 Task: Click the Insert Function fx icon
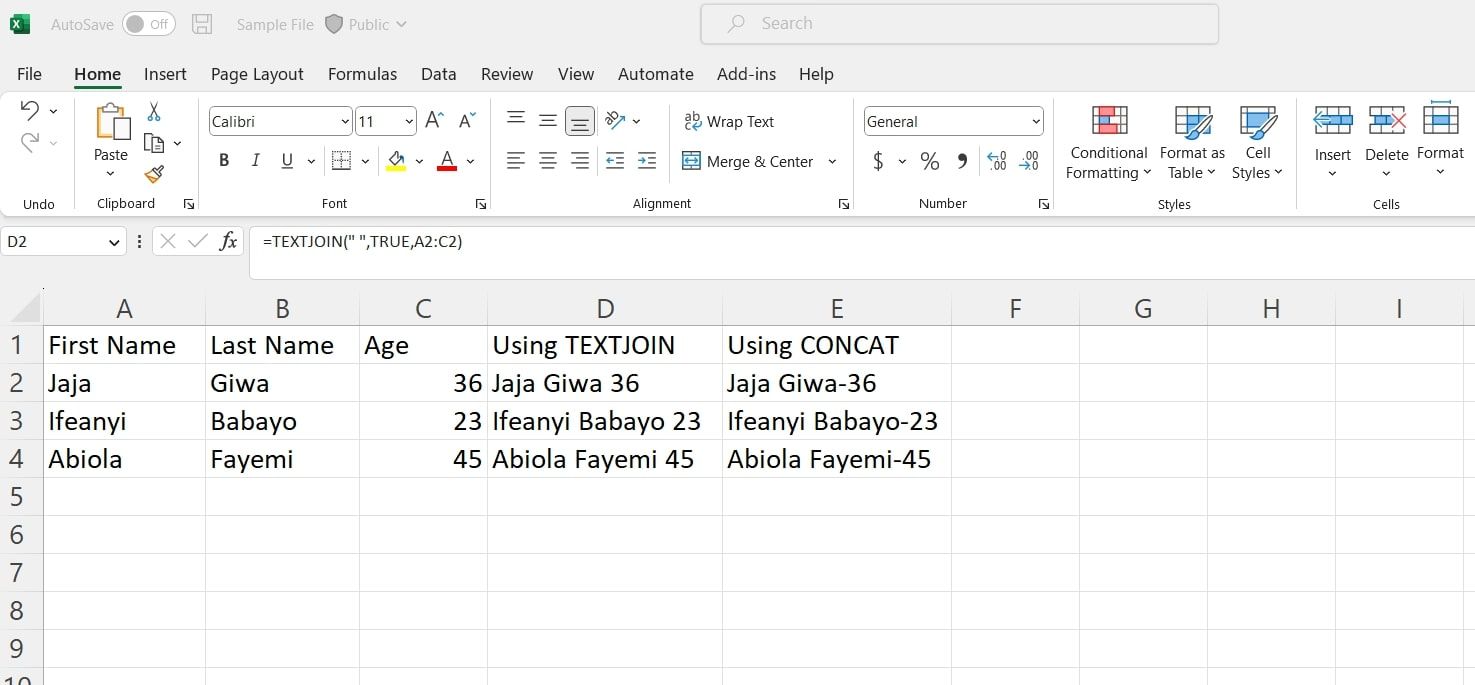click(x=228, y=241)
